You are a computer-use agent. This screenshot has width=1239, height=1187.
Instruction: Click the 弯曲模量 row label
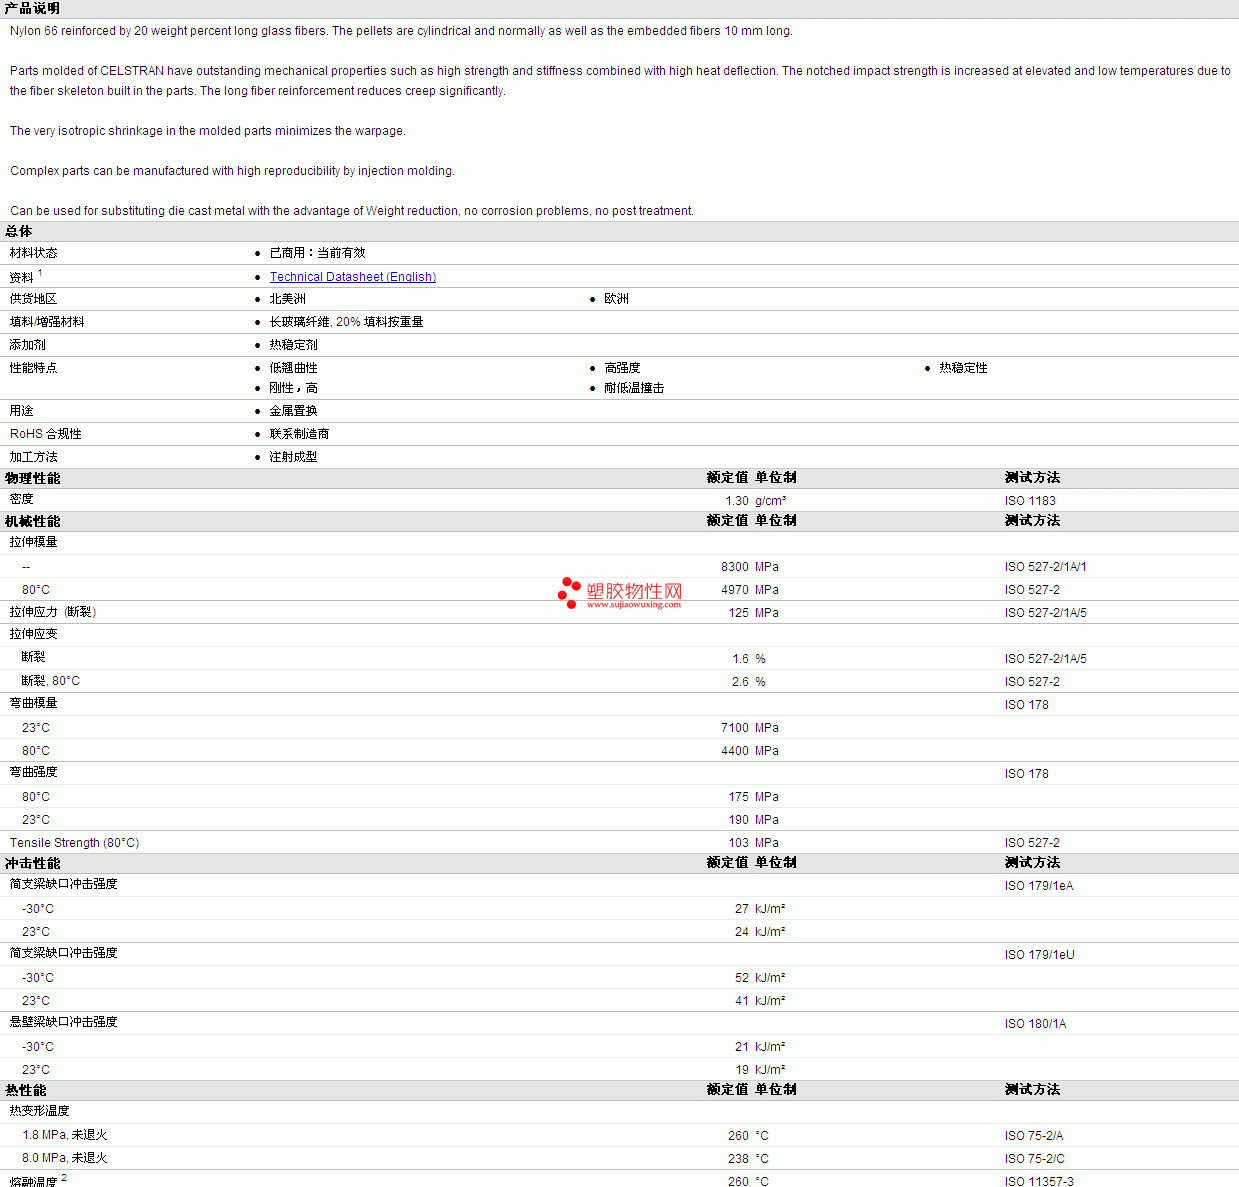[34, 703]
